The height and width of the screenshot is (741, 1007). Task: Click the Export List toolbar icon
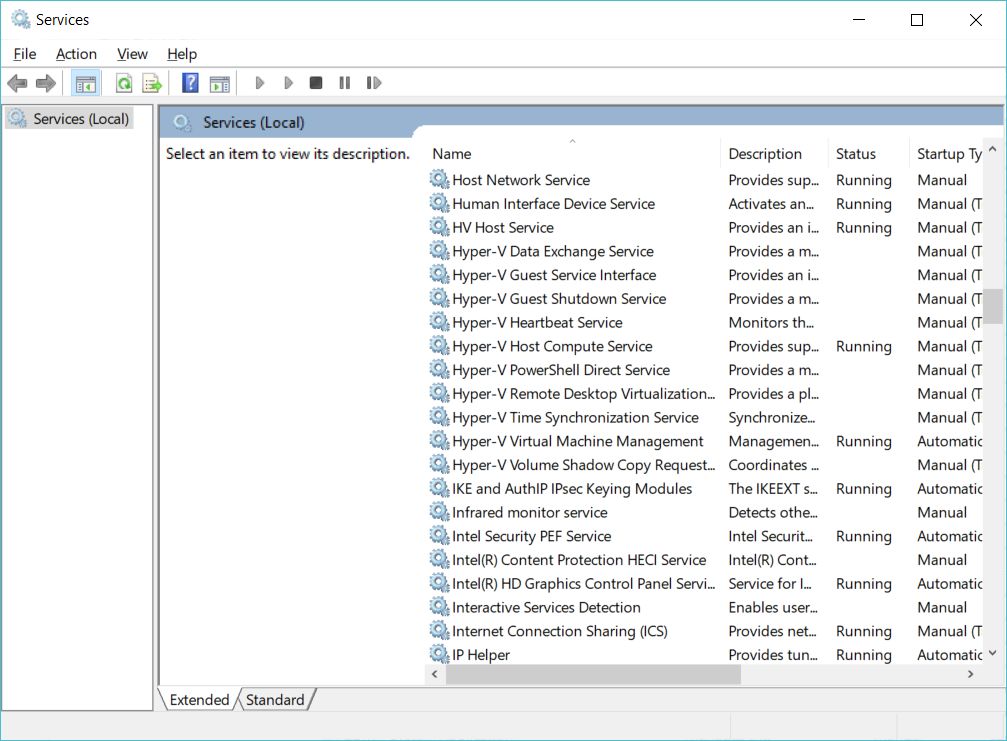[152, 83]
